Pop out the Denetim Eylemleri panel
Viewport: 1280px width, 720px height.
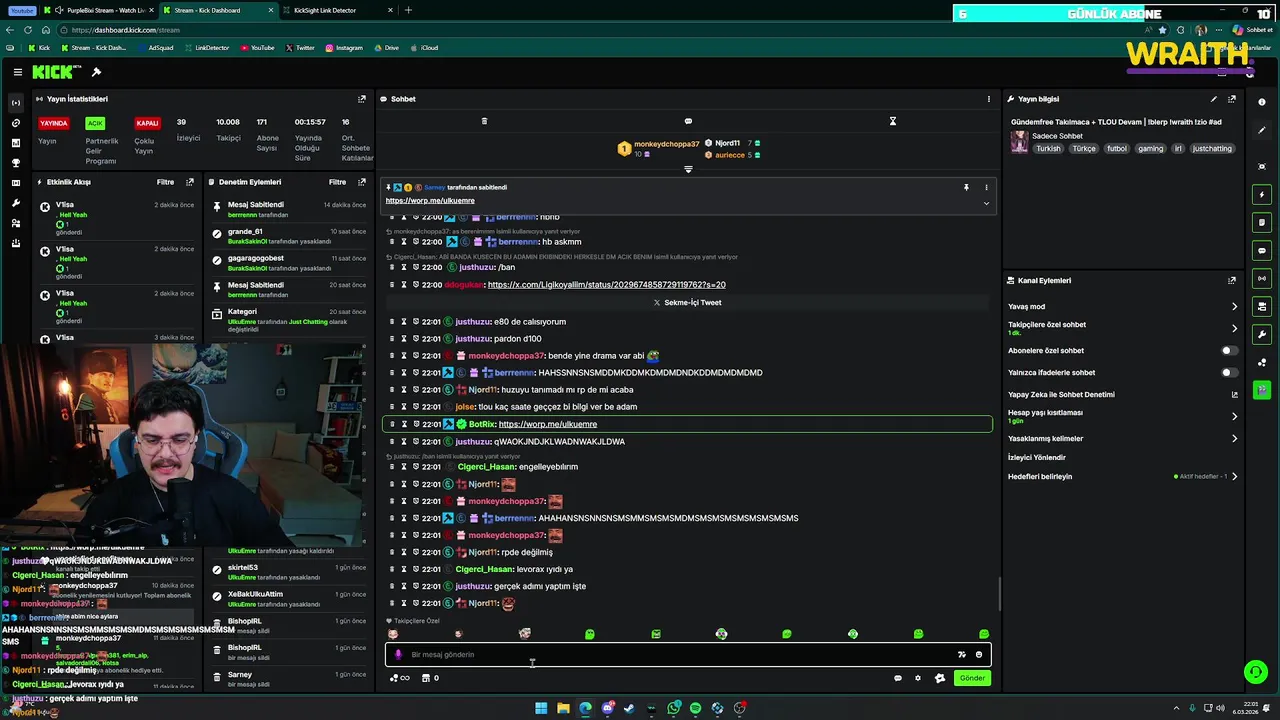(x=362, y=182)
